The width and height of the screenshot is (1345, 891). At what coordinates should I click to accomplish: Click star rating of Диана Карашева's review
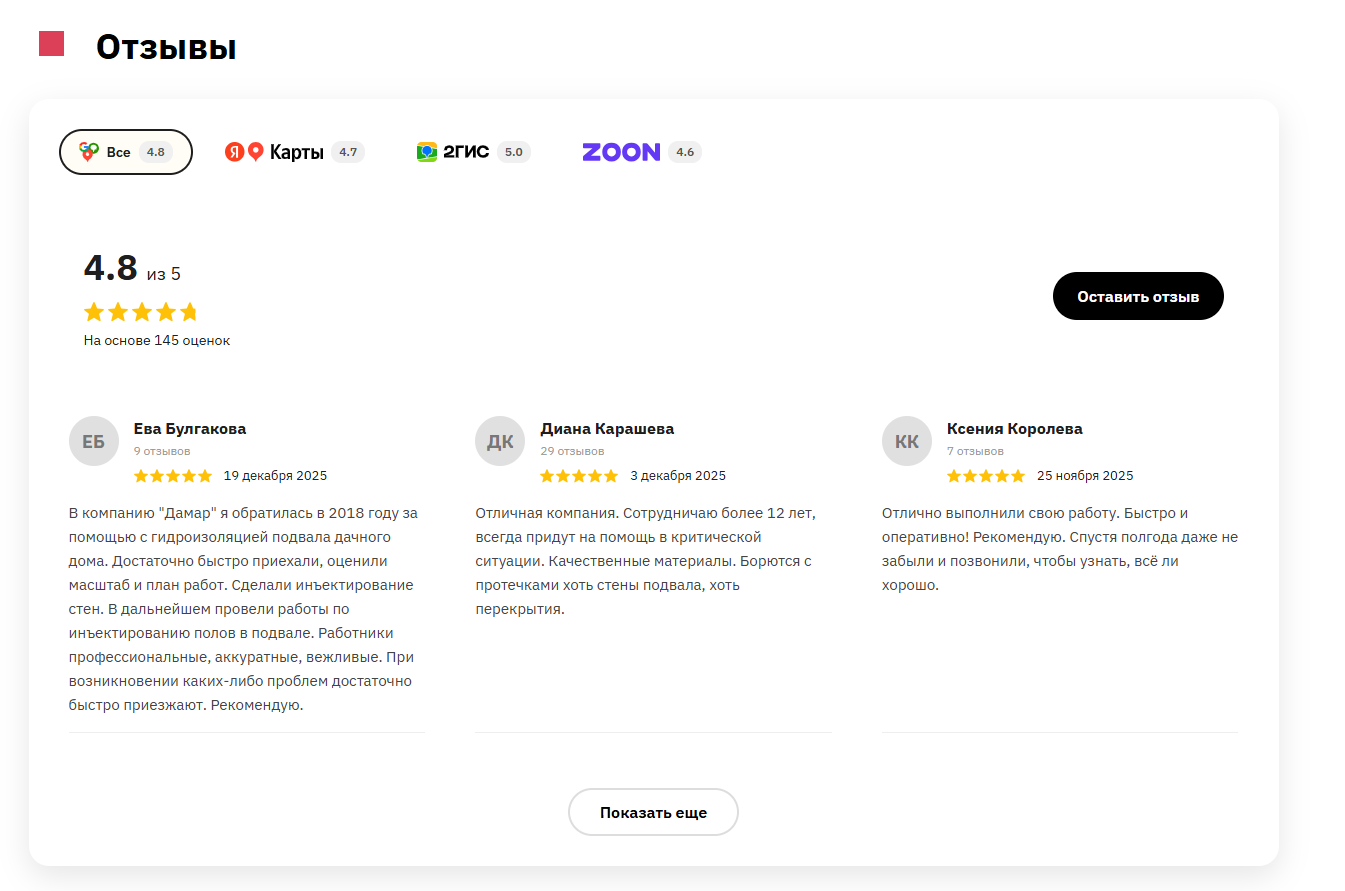(579, 476)
